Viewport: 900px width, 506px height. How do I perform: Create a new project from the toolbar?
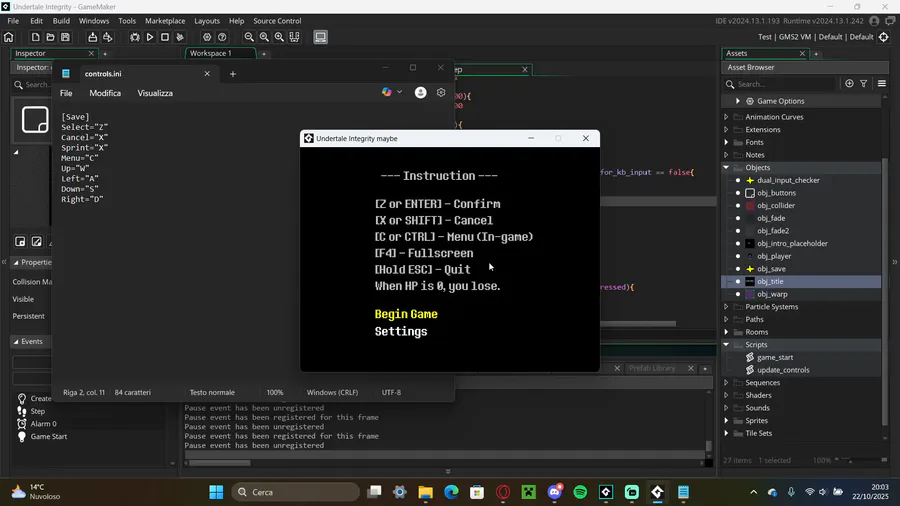pos(36,37)
